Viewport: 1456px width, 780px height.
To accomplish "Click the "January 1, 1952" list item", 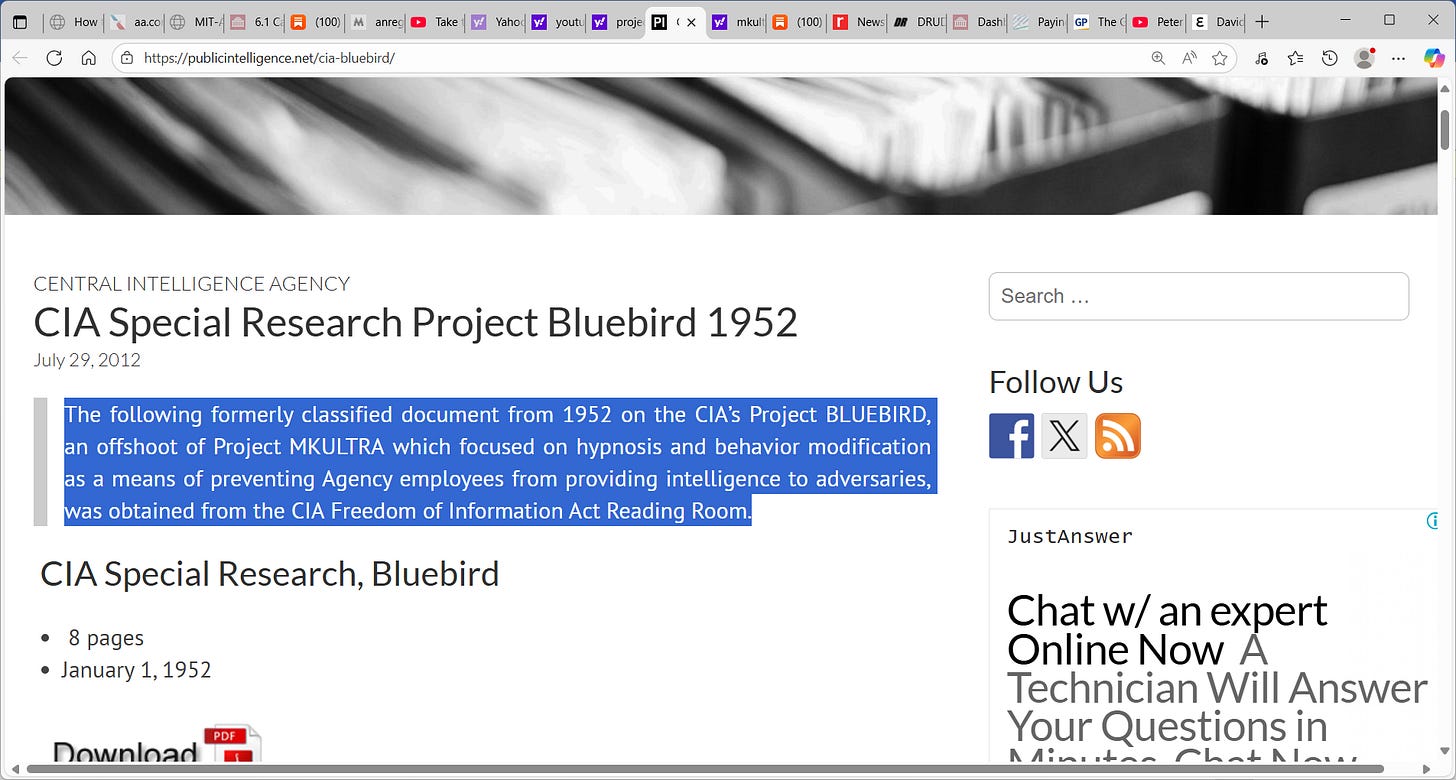I will point(136,670).
